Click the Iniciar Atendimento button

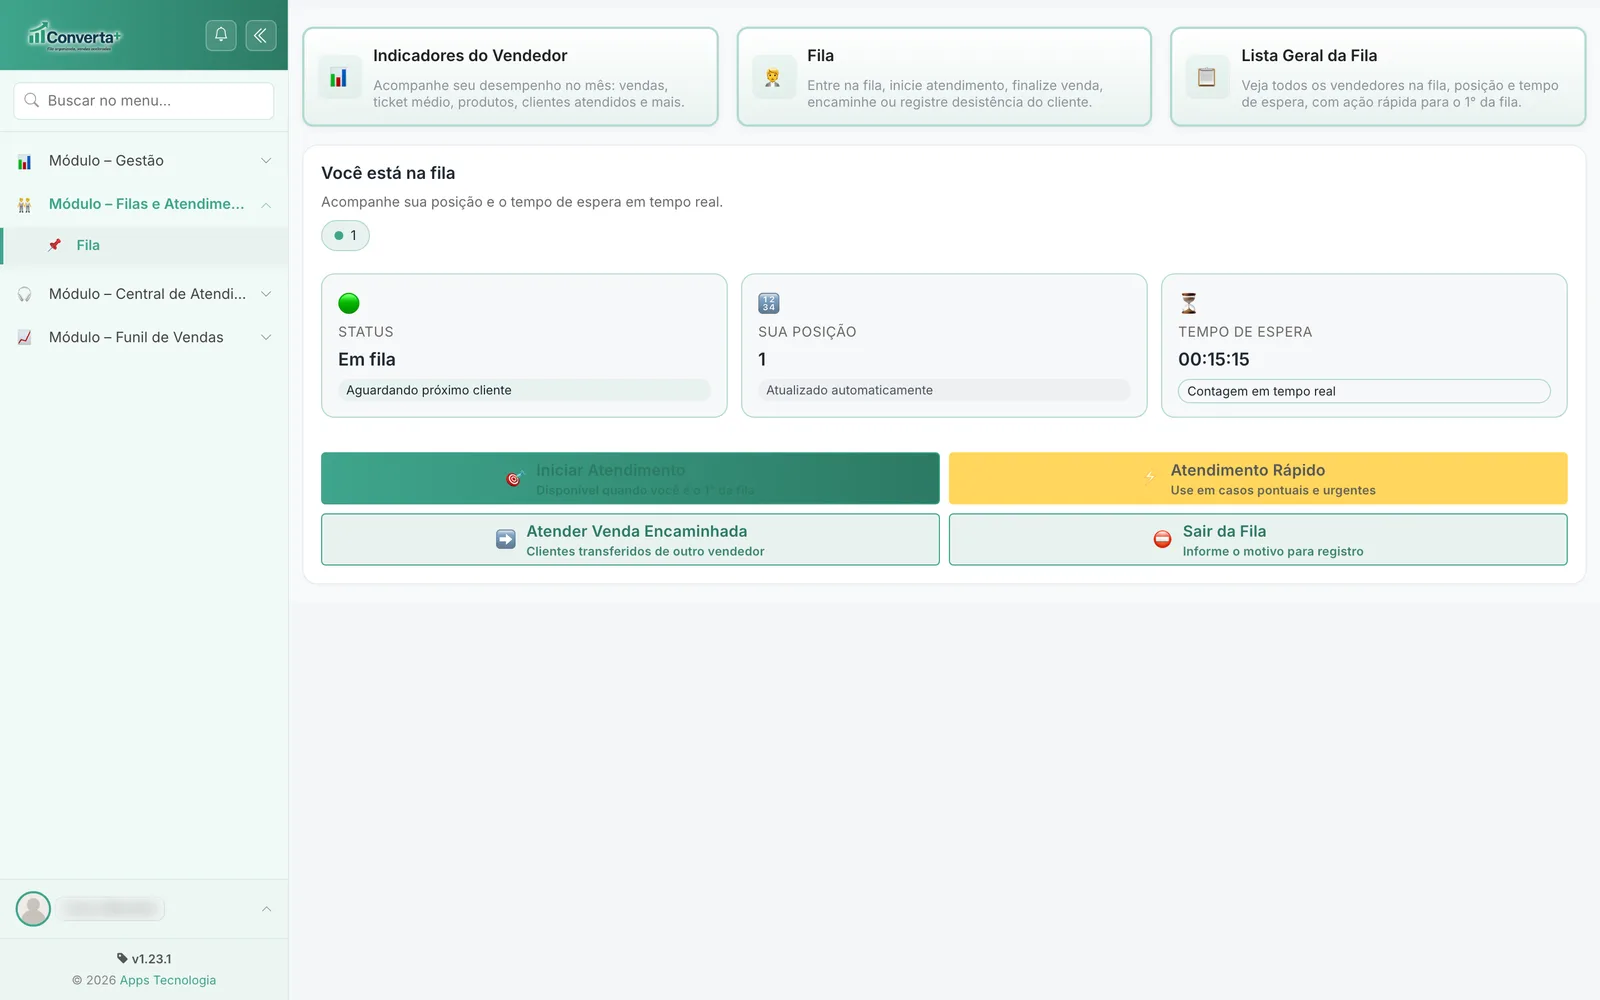[x=630, y=478]
